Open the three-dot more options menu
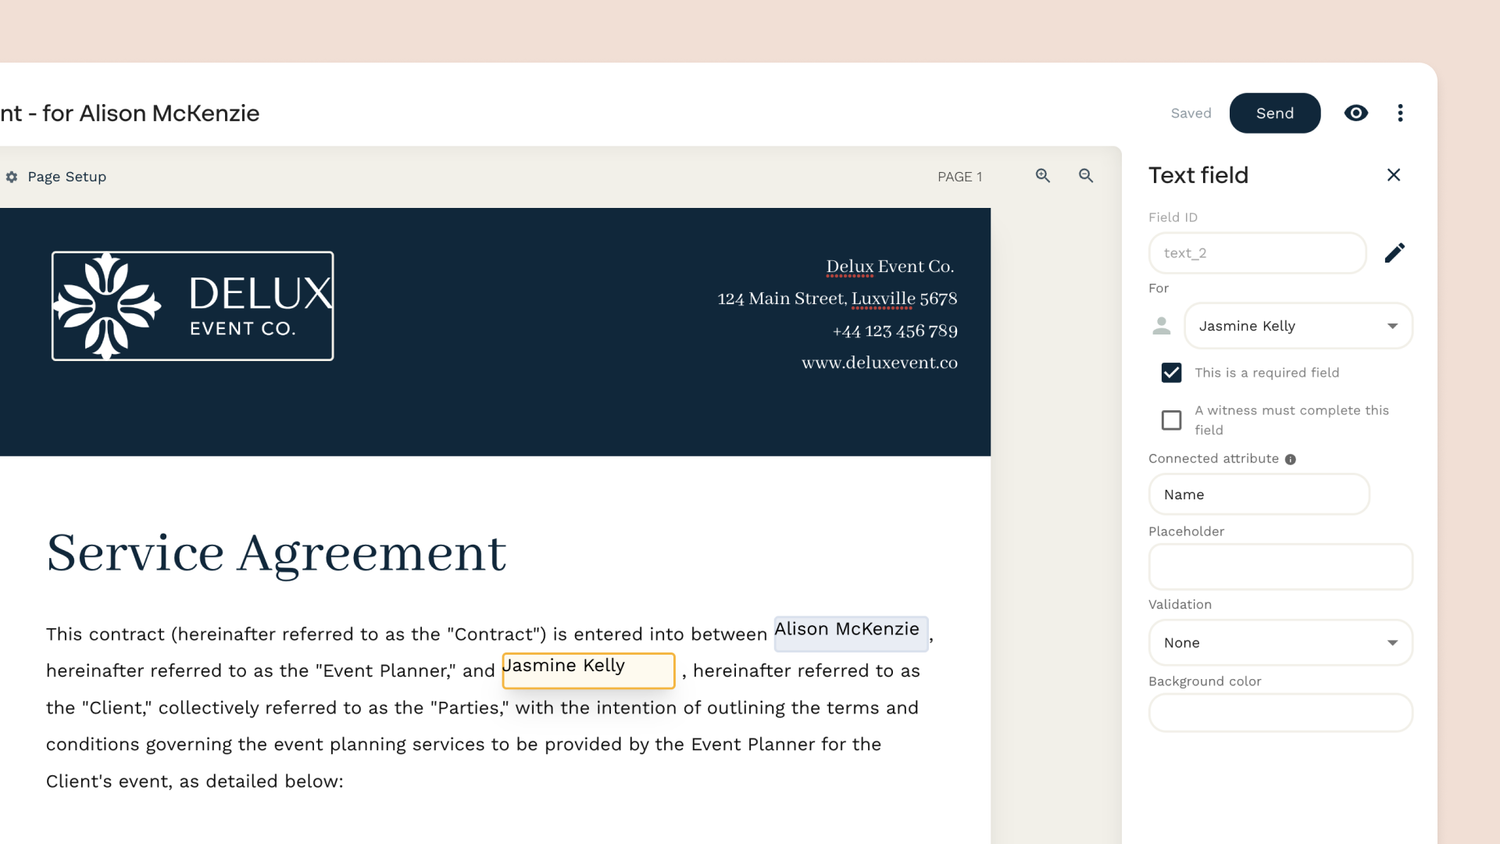The height and width of the screenshot is (844, 1500). pos(1400,113)
